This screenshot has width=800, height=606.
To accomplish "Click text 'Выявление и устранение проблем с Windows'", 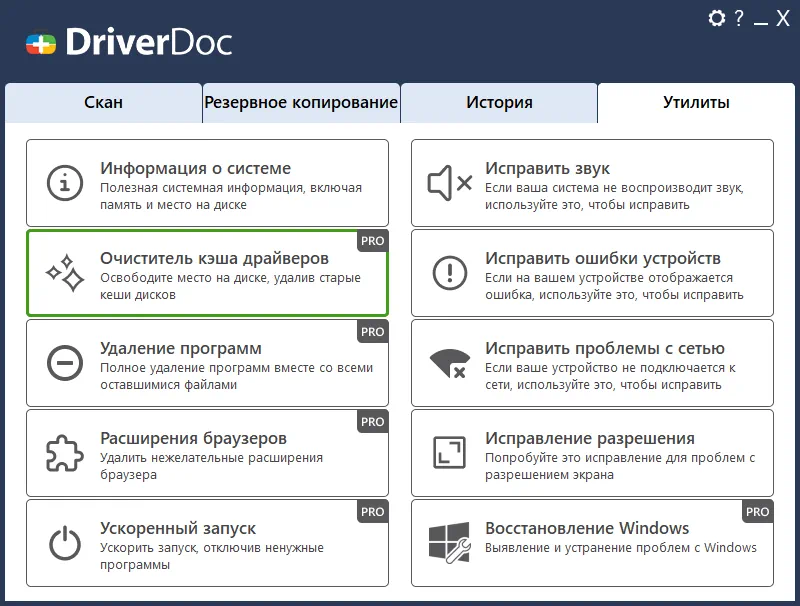I will pyautogui.click(x=621, y=548).
